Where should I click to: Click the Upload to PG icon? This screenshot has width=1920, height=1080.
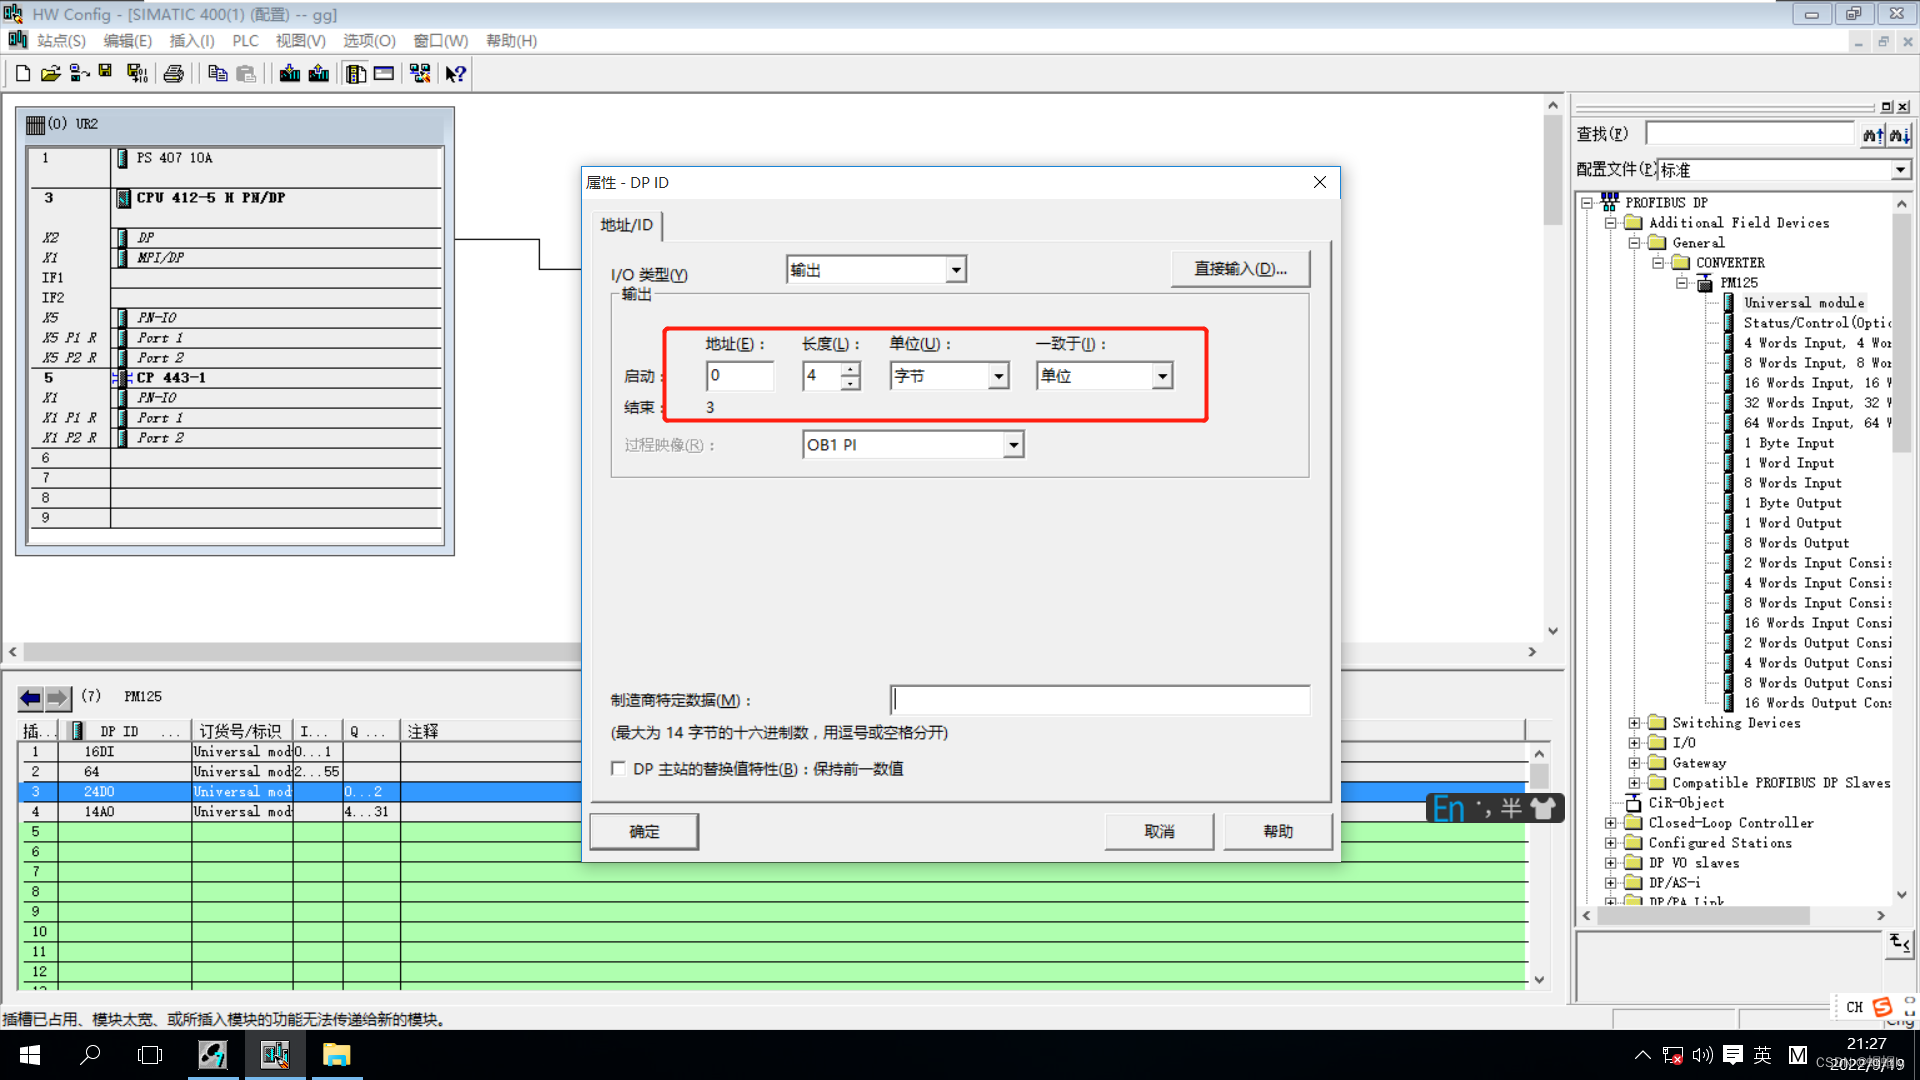tap(319, 73)
